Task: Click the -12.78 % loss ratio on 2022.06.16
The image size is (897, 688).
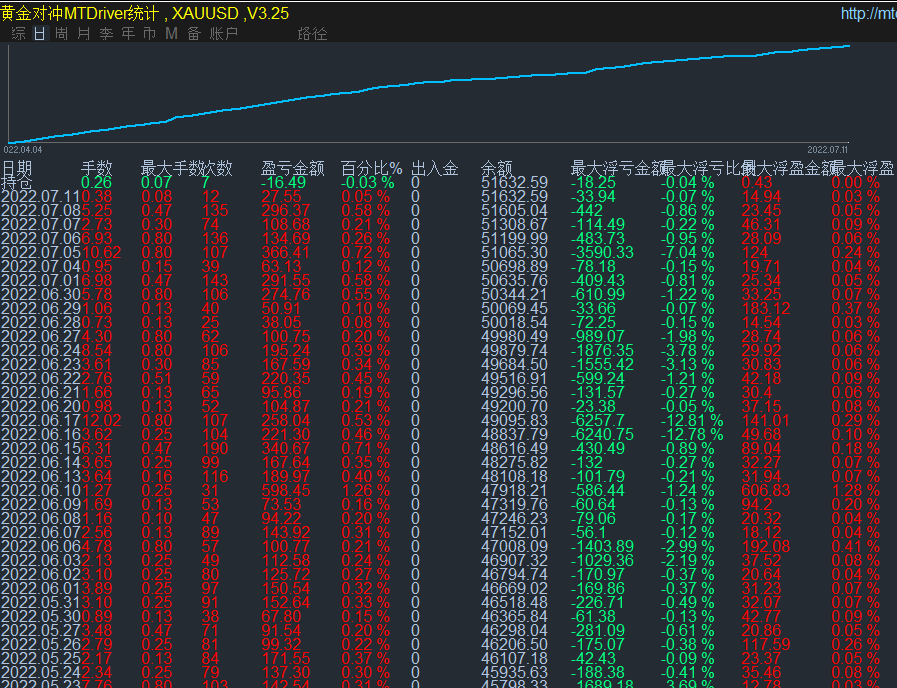Action: 692,435
